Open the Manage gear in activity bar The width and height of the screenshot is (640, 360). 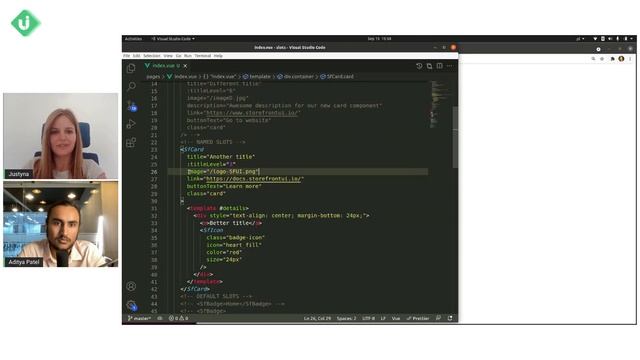click(131, 305)
